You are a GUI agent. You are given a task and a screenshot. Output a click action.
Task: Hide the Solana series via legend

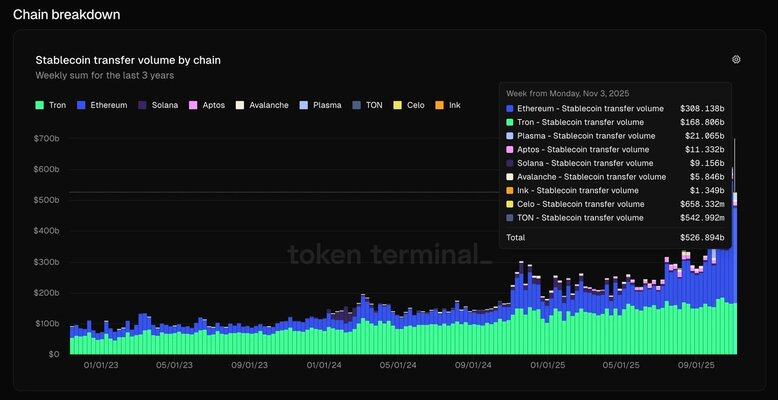(158, 105)
